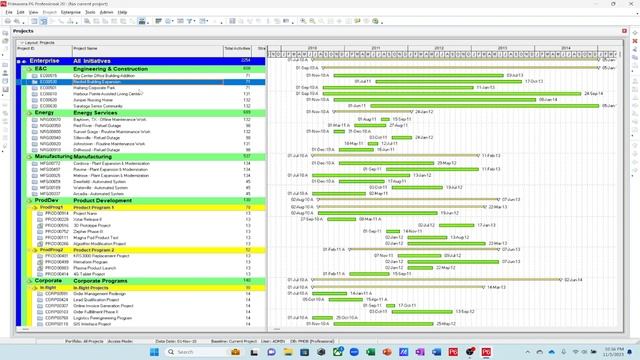
Task: Open the Primavera P6 taskbar icon
Action: point(486,352)
